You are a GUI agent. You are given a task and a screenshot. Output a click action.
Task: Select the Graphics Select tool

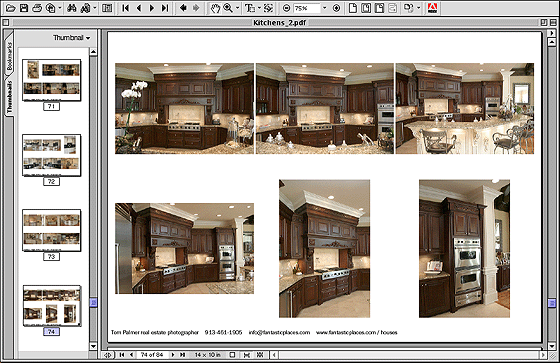point(268,8)
